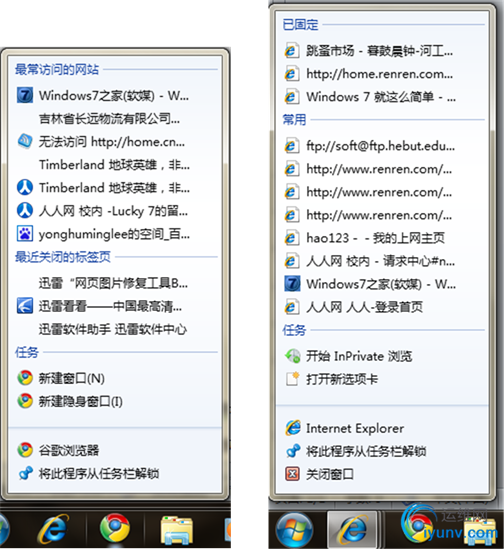The image size is (504, 549).
Task: Click the Windows7之家 '7' icon in Chrome list
Action: click(25, 95)
